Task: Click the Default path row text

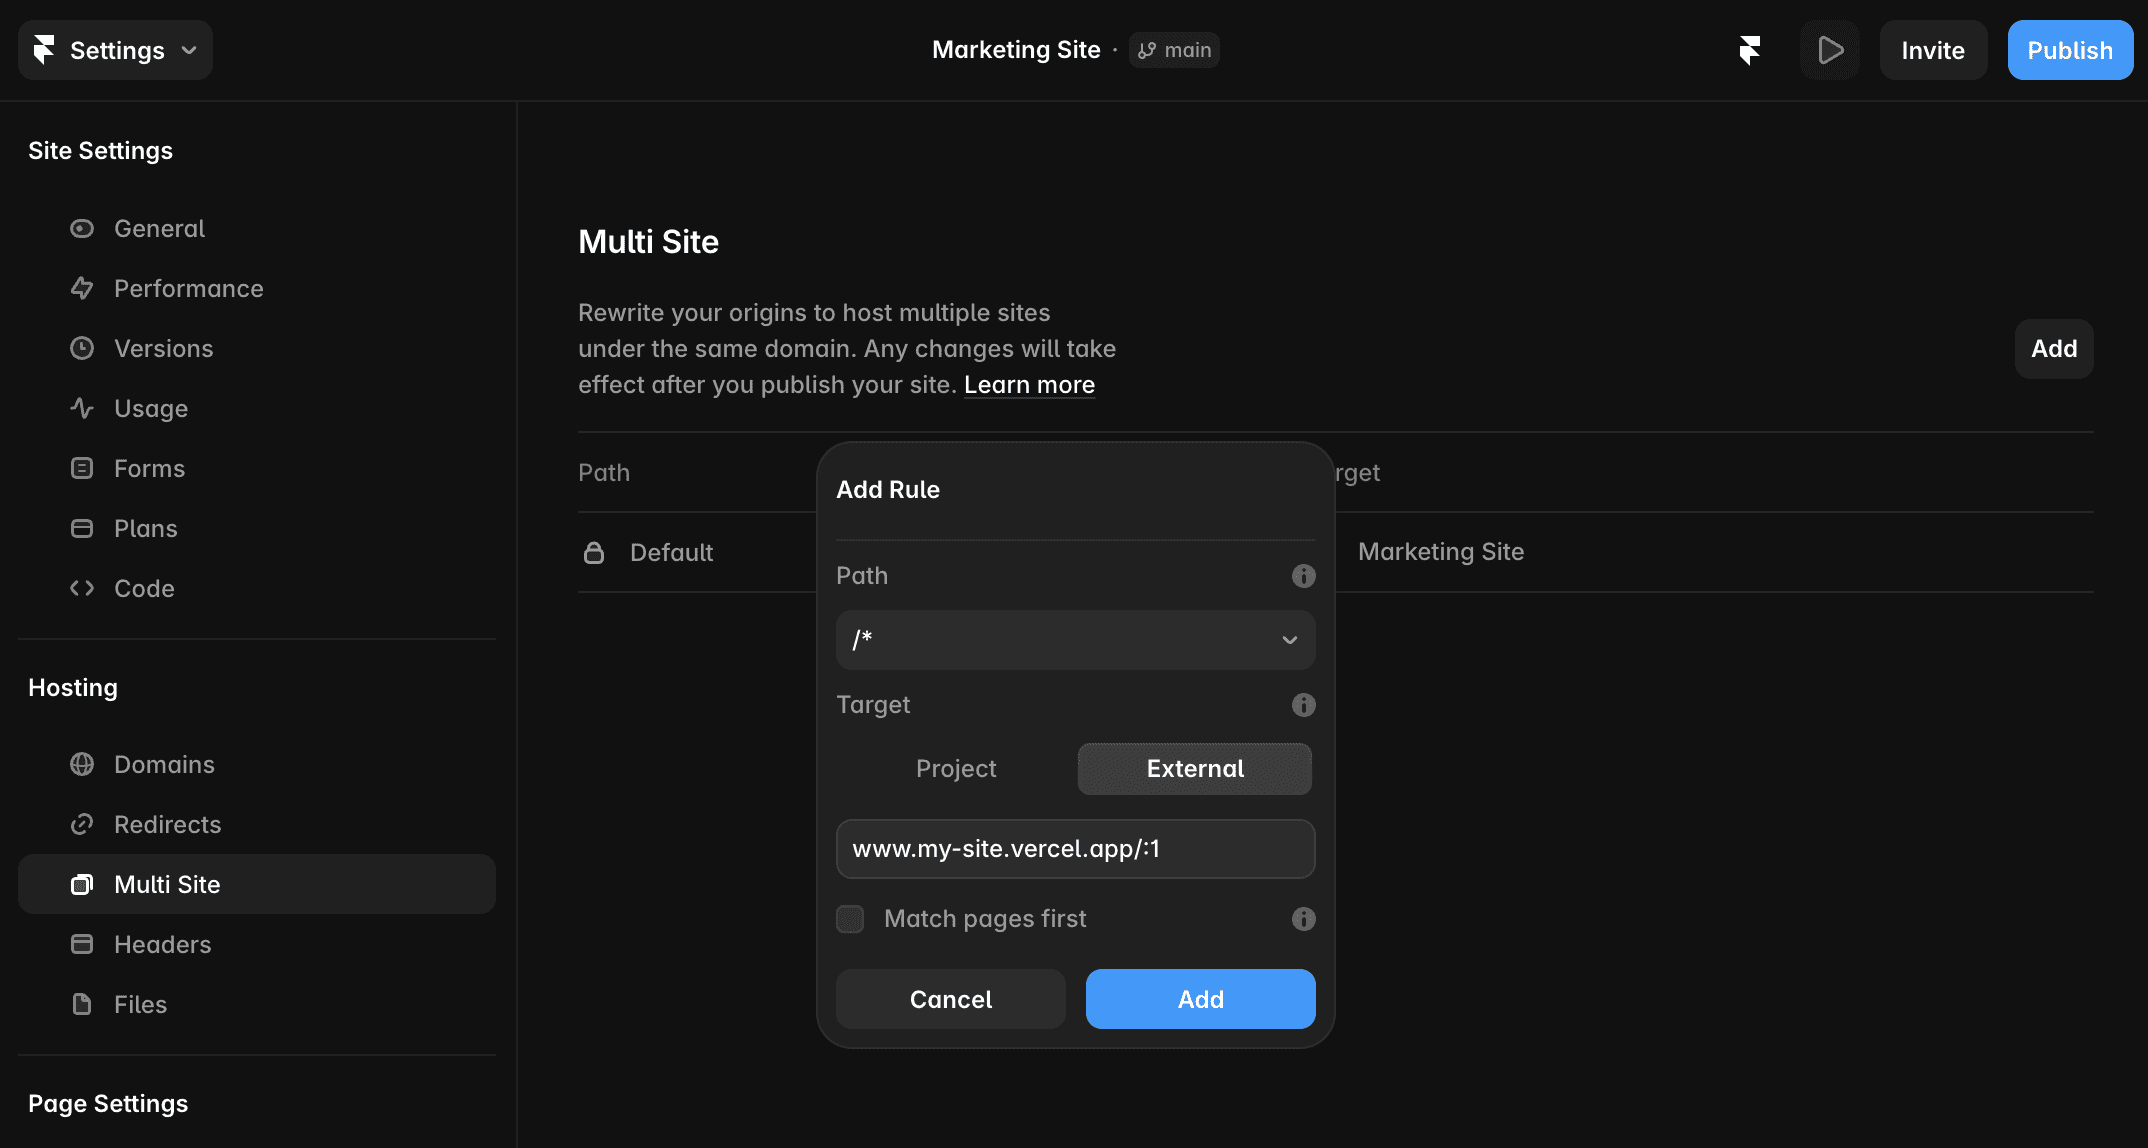Action: [671, 552]
